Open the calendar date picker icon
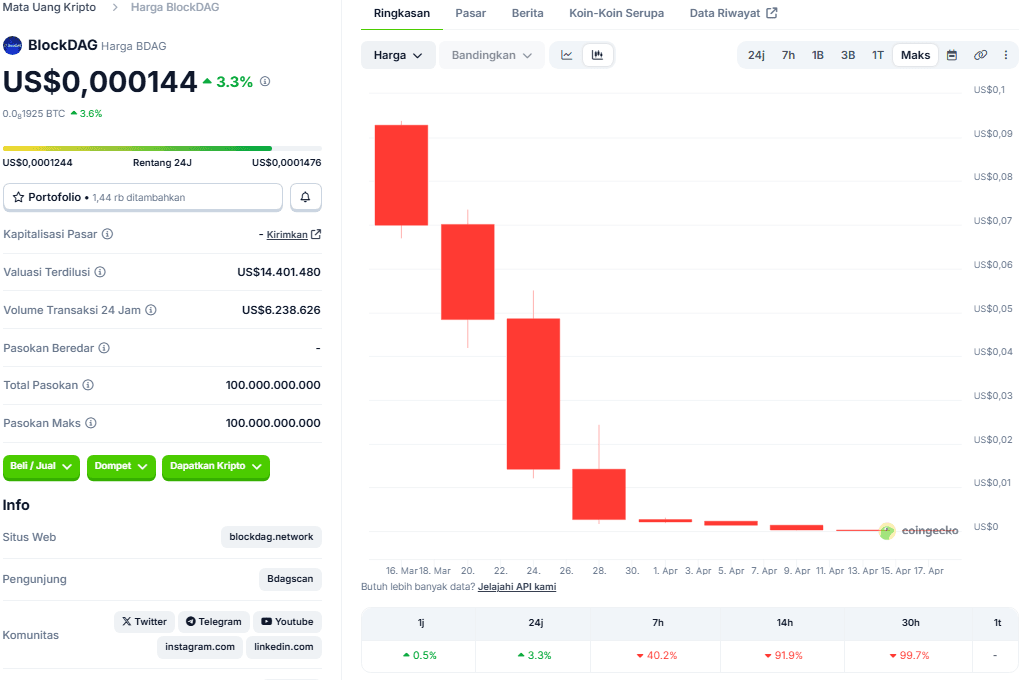1033x680 pixels. (x=950, y=55)
